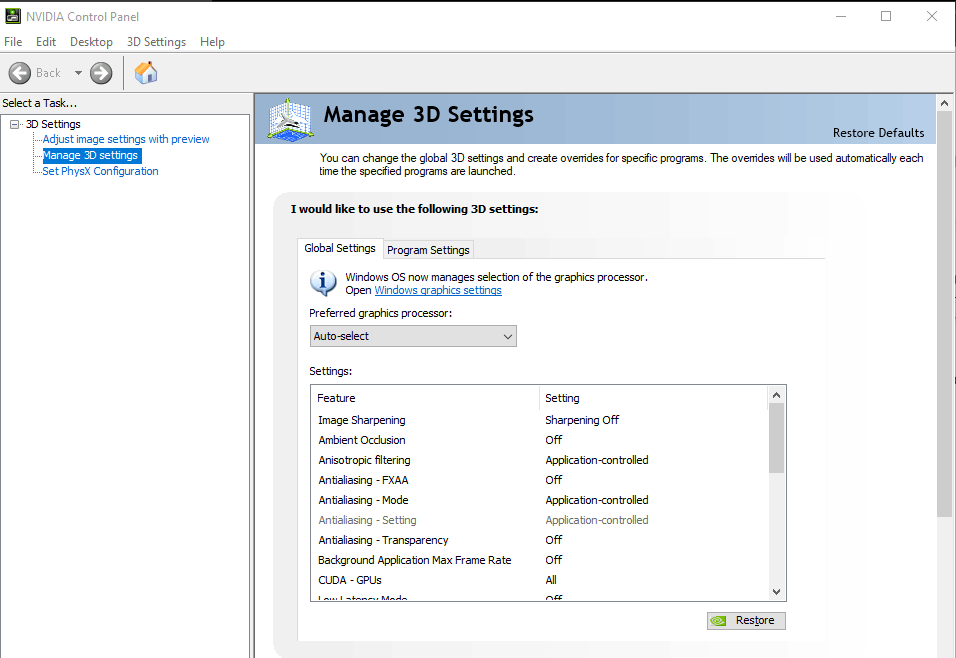Click the CUDA - GPUs All value
This screenshot has height=658, width=956.
[551, 580]
